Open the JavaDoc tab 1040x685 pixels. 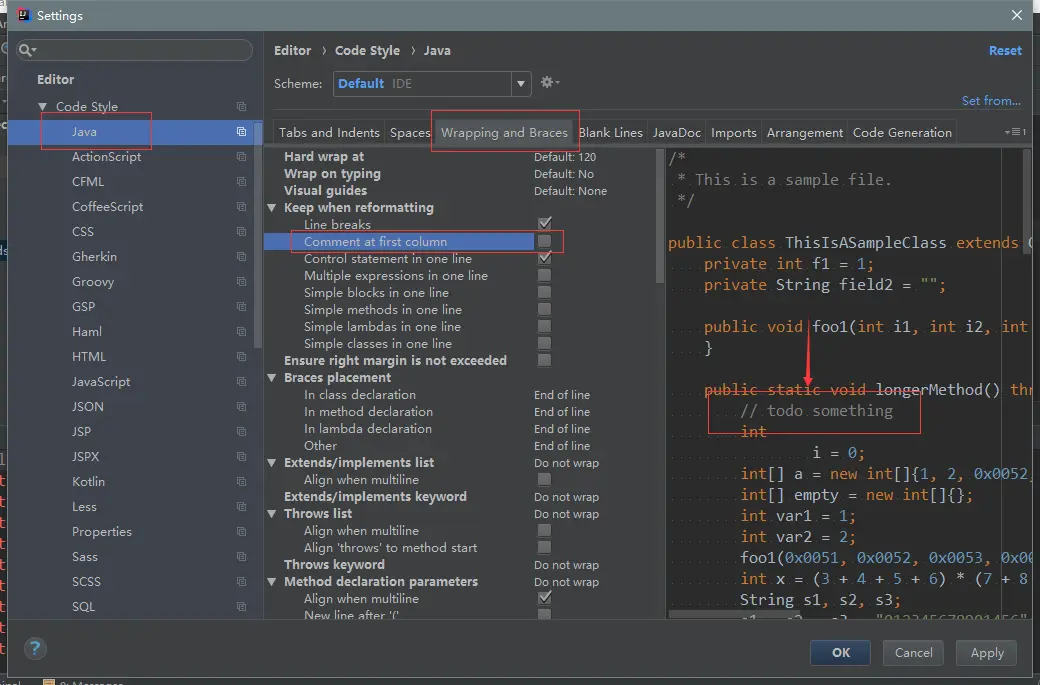[x=677, y=132]
